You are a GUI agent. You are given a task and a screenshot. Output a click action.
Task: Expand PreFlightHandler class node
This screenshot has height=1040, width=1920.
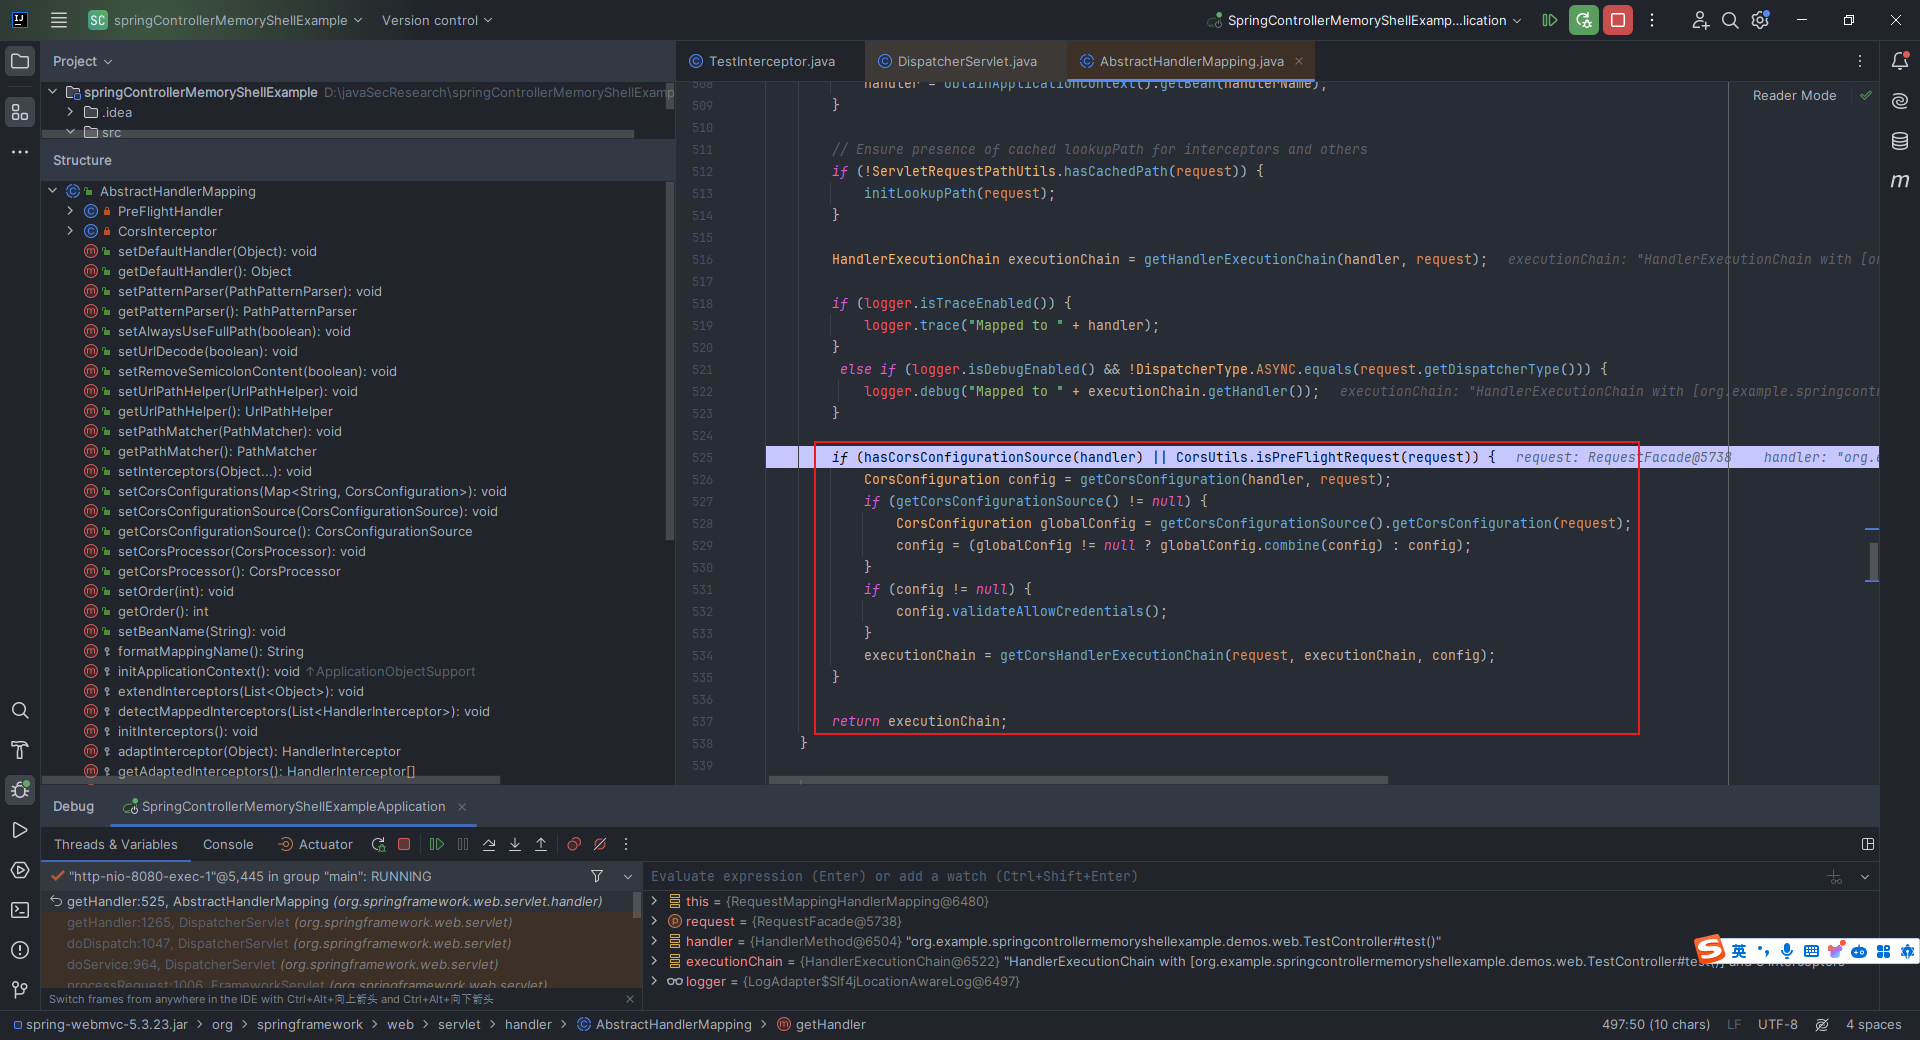pos(70,211)
